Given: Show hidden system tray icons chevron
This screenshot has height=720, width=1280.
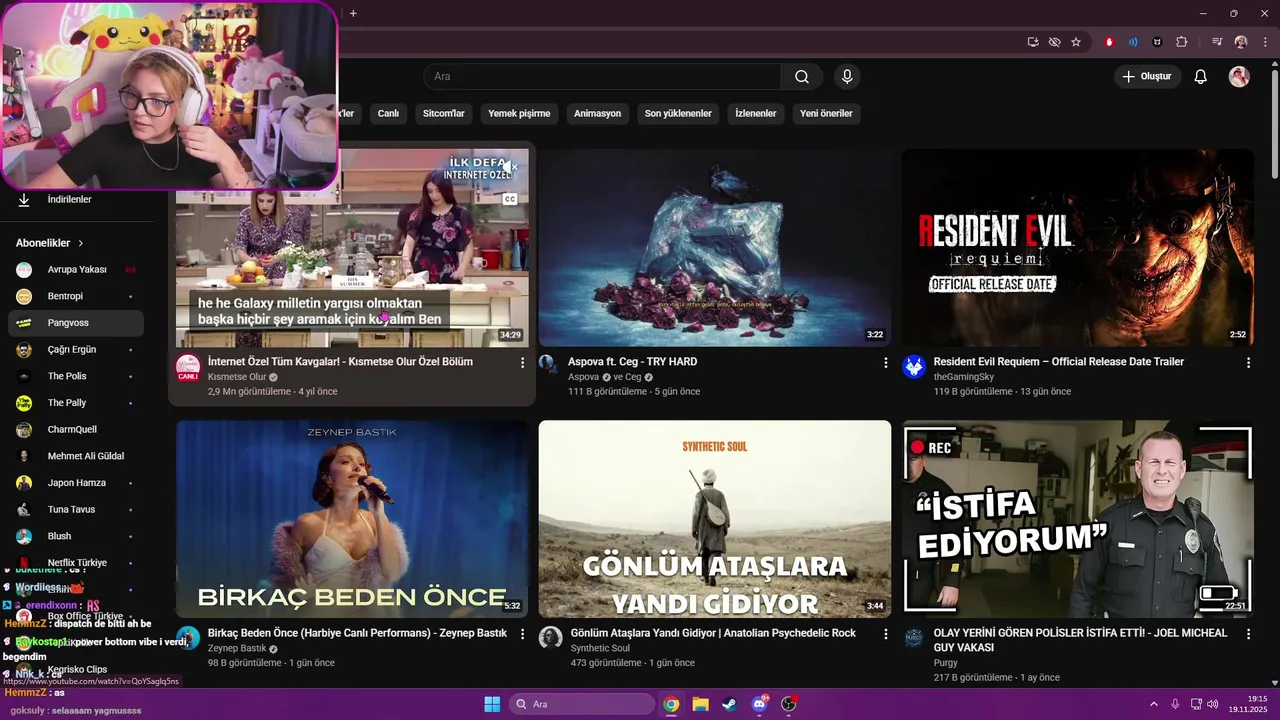Looking at the screenshot, I should click(1153, 704).
